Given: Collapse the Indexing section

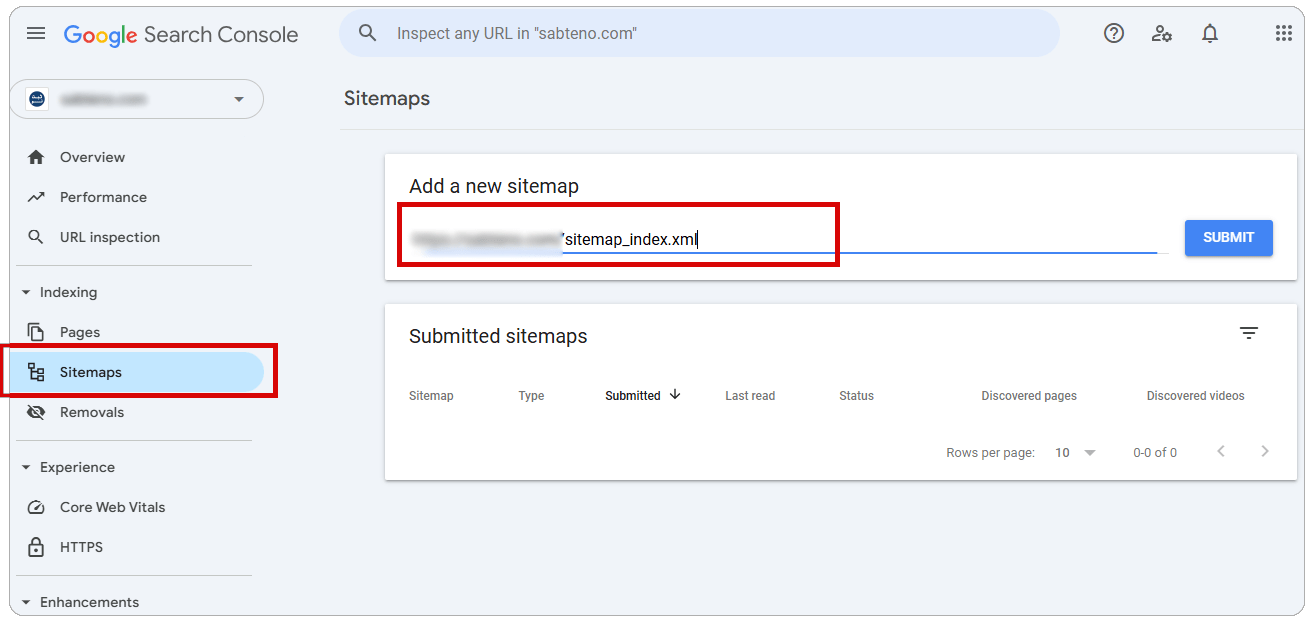Looking at the screenshot, I should click(26, 293).
